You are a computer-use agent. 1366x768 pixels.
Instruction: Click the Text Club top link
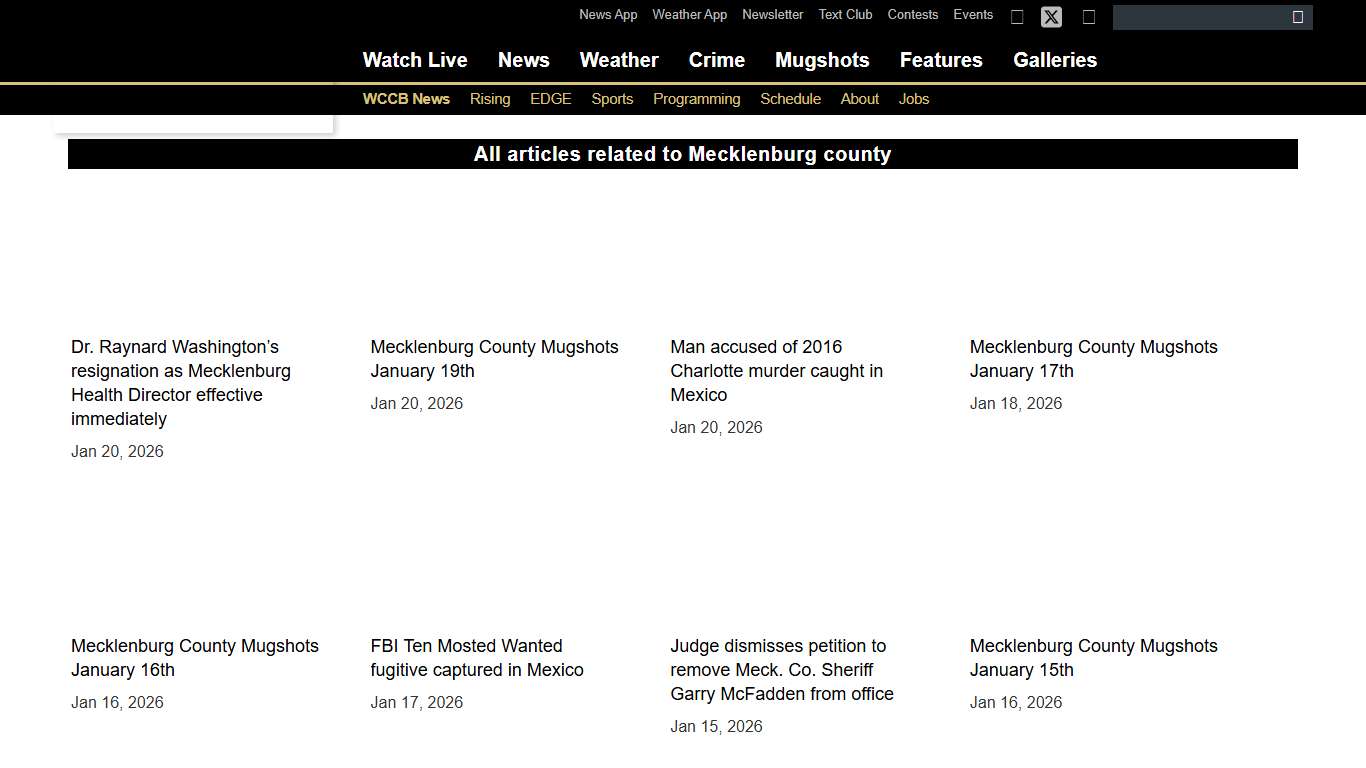pos(845,15)
